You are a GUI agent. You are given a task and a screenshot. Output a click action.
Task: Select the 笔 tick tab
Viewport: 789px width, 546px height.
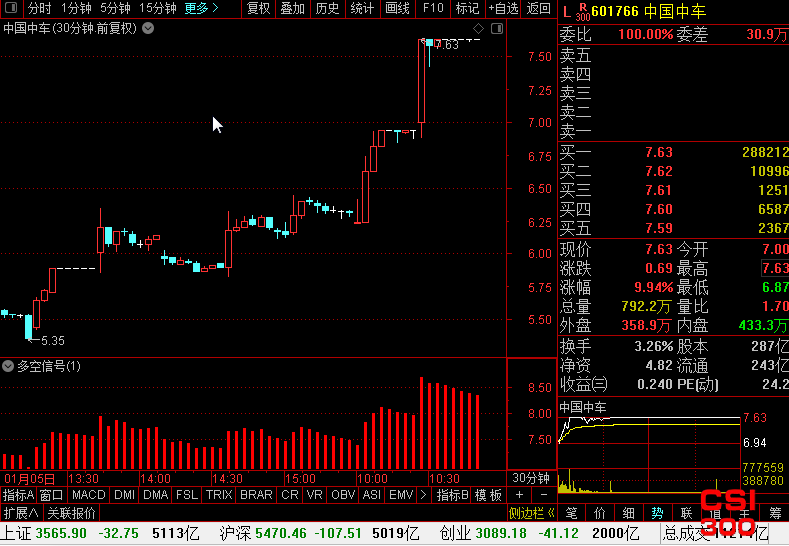(x=572, y=513)
